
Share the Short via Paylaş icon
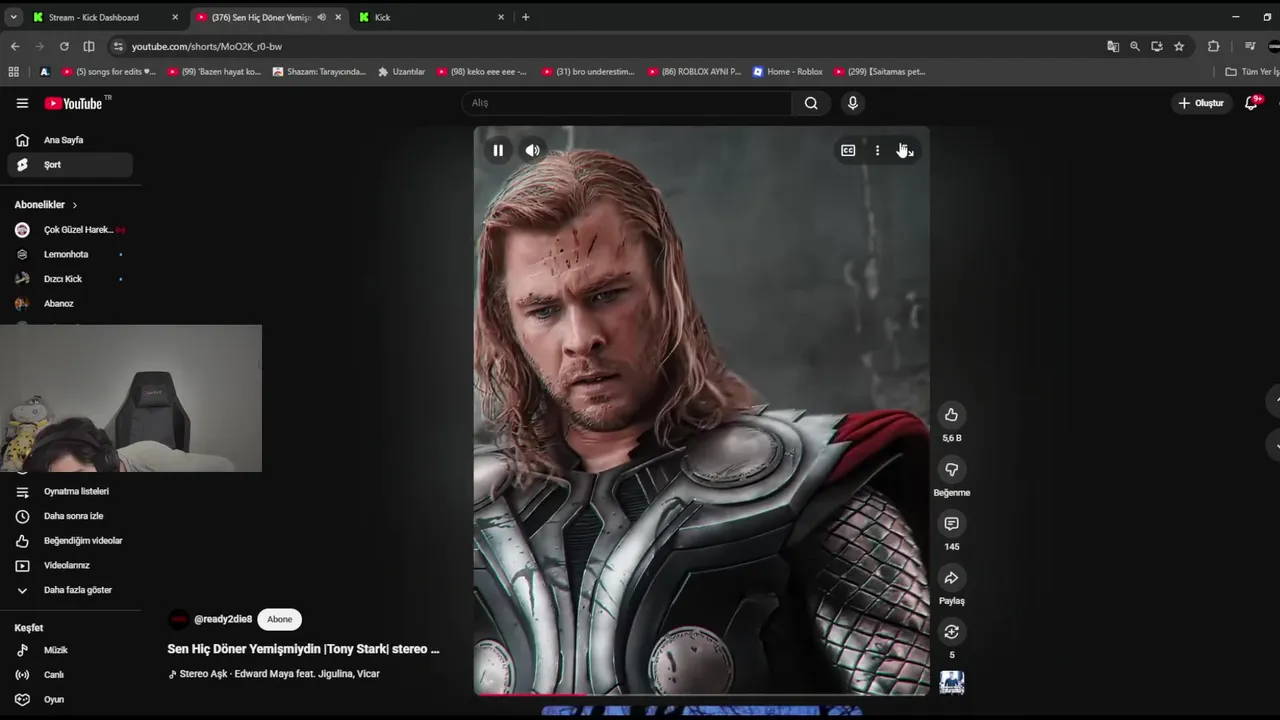point(951,577)
